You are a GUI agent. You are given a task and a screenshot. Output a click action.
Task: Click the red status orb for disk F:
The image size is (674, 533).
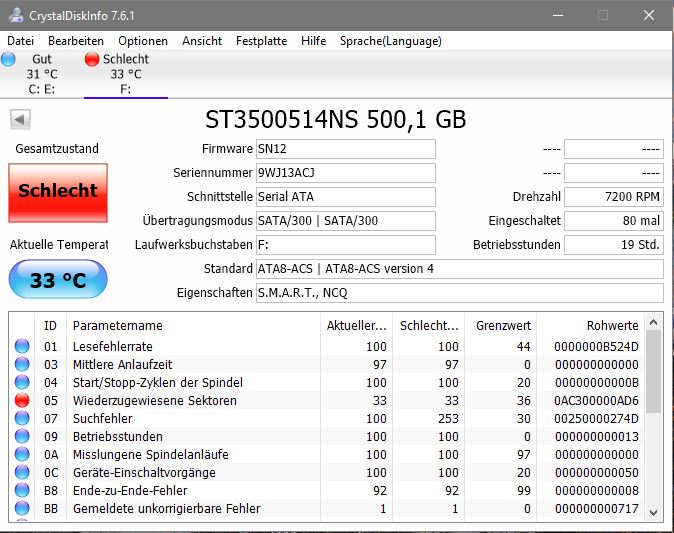92,59
